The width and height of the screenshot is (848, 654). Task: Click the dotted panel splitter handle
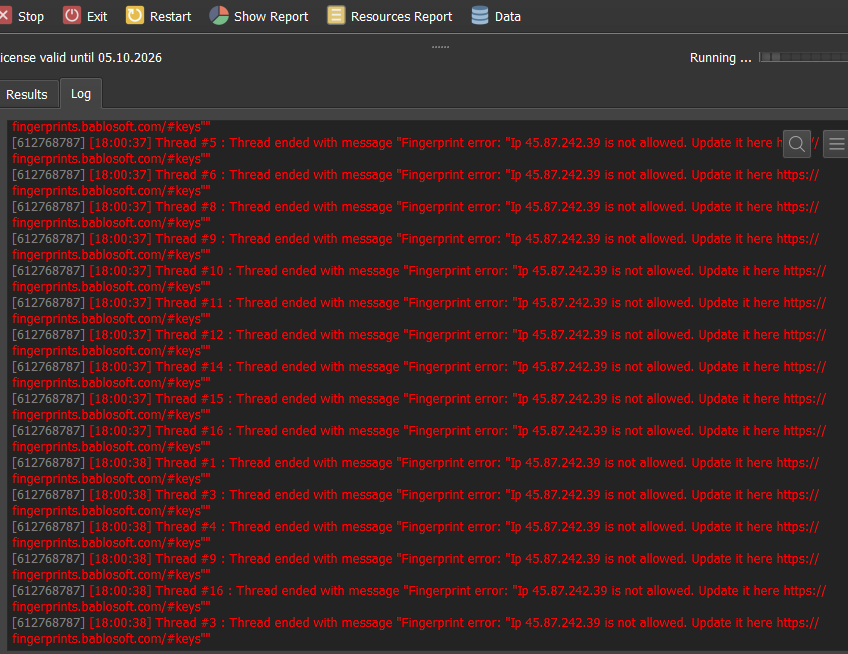click(440, 47)
